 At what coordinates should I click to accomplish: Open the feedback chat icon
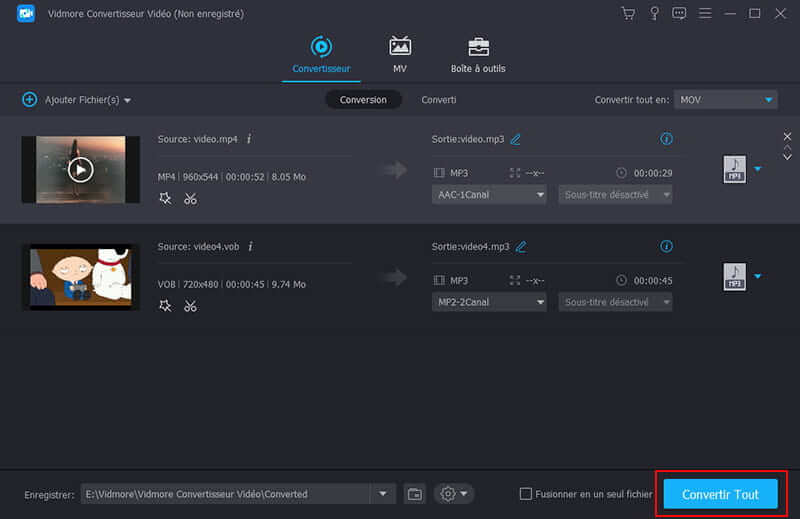679,13
